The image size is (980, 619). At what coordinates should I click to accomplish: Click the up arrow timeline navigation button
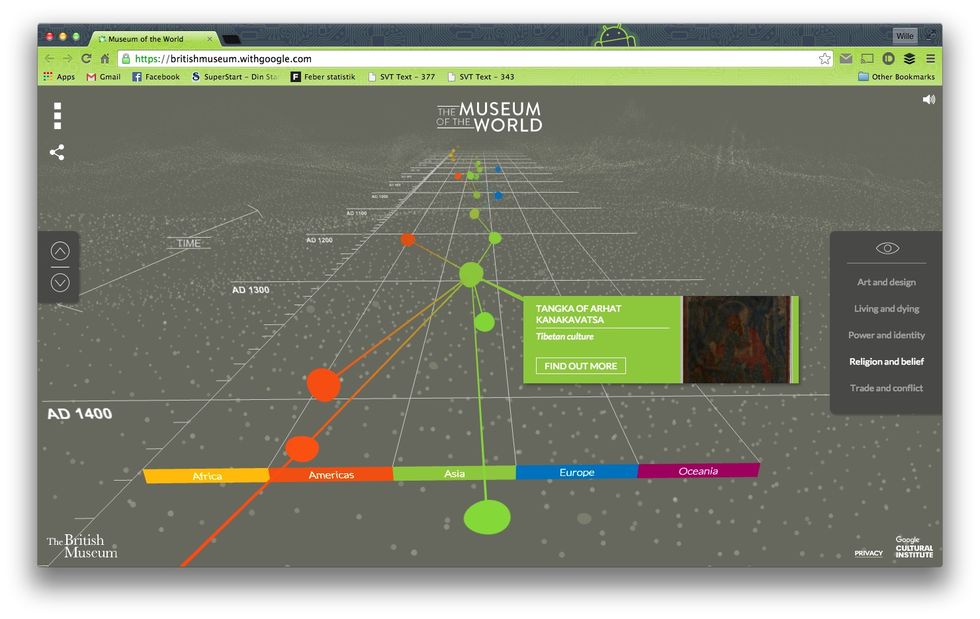pos(60,252)
